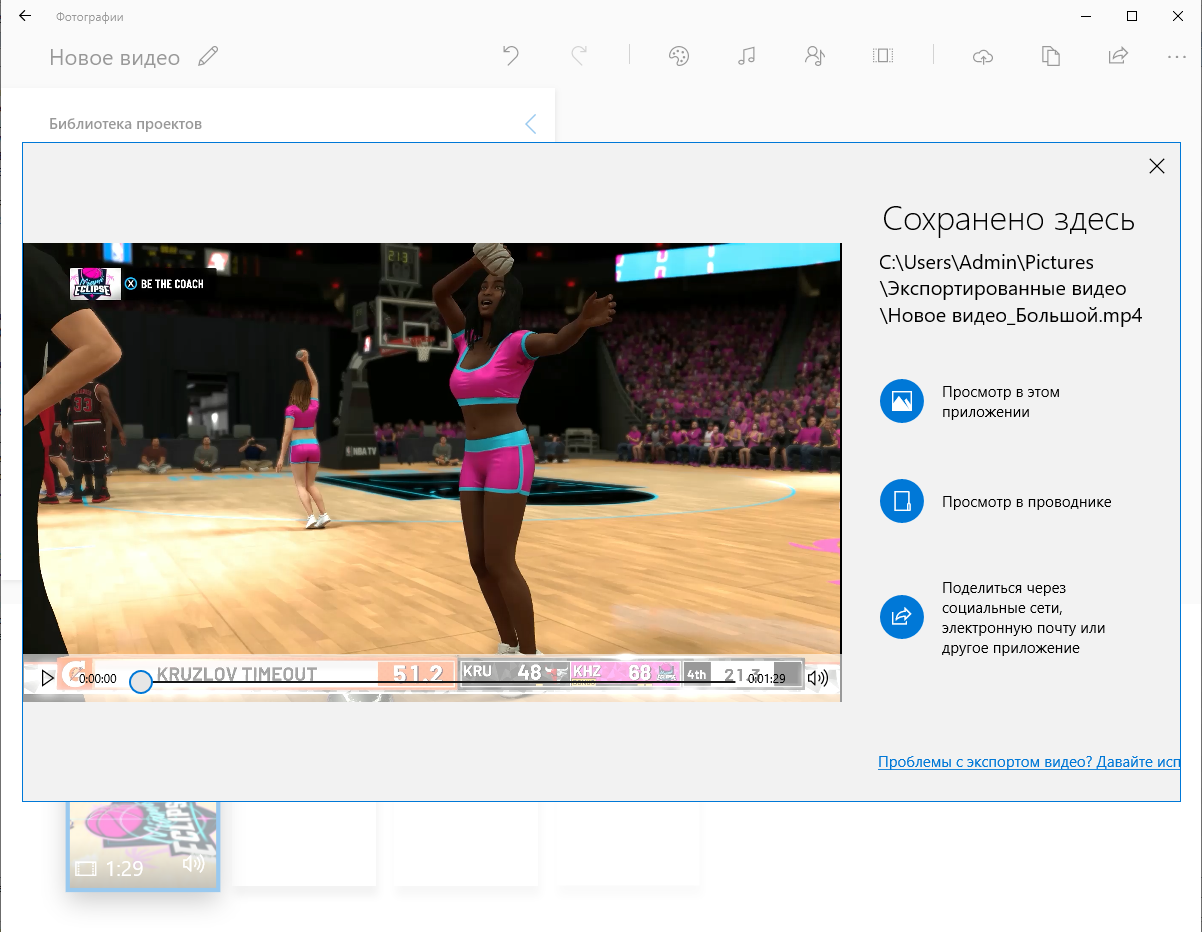
Task: Close the Фотографии app window
Action: tap(1178, 16)
